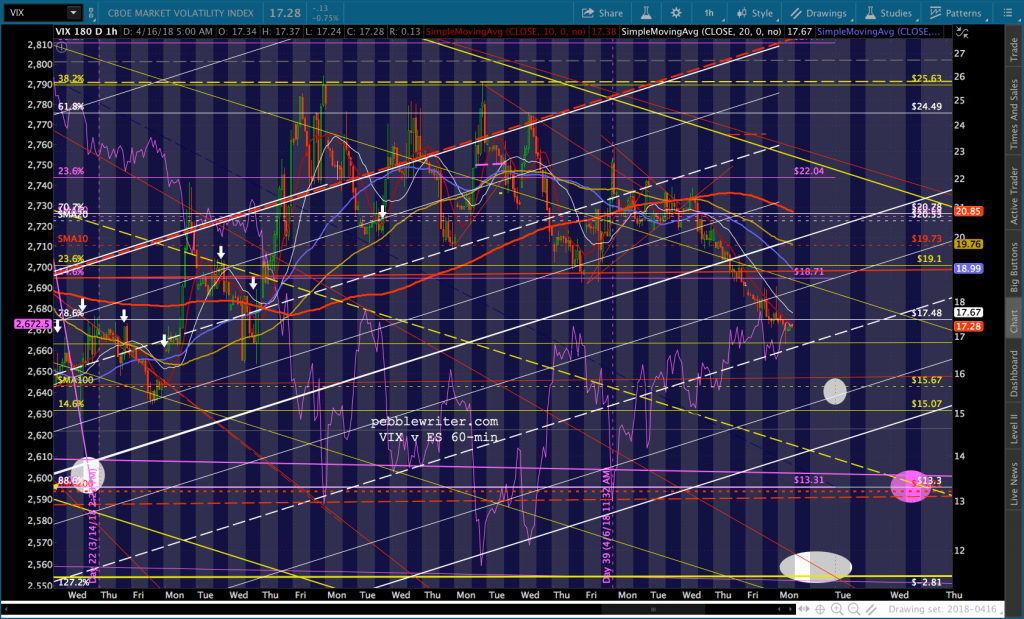Open the 1h timeframe dropdown
1024x619 pixels.
(709, 13)
